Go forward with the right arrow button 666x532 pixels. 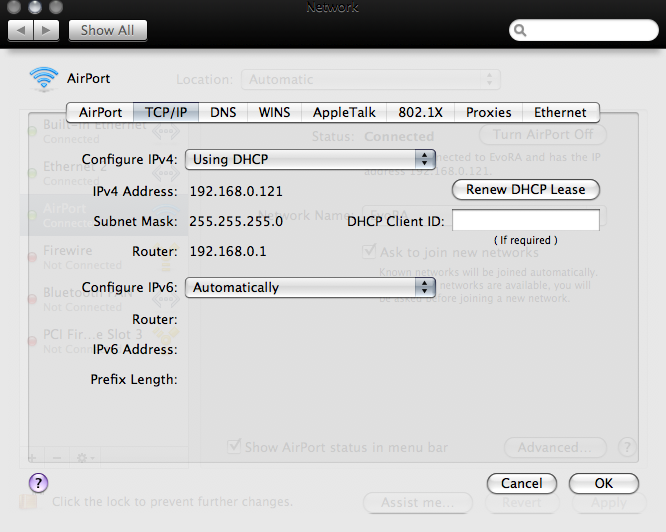click(46, 31)
